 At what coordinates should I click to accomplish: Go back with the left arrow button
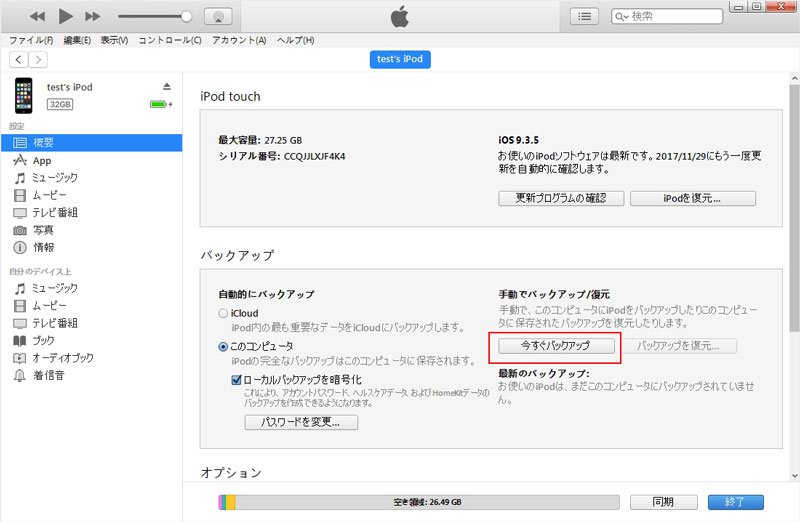tap(19, 60)
